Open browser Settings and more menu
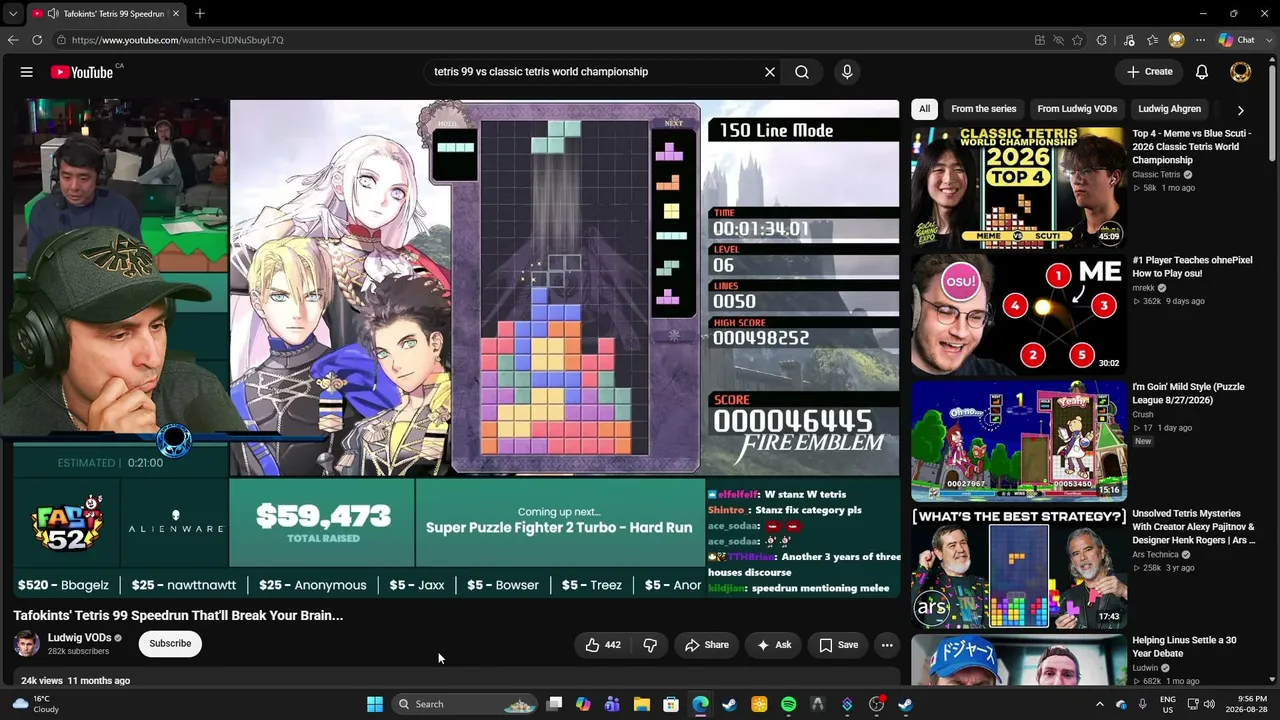This screenshot has width=1280, height=720. click(1200, 40)
